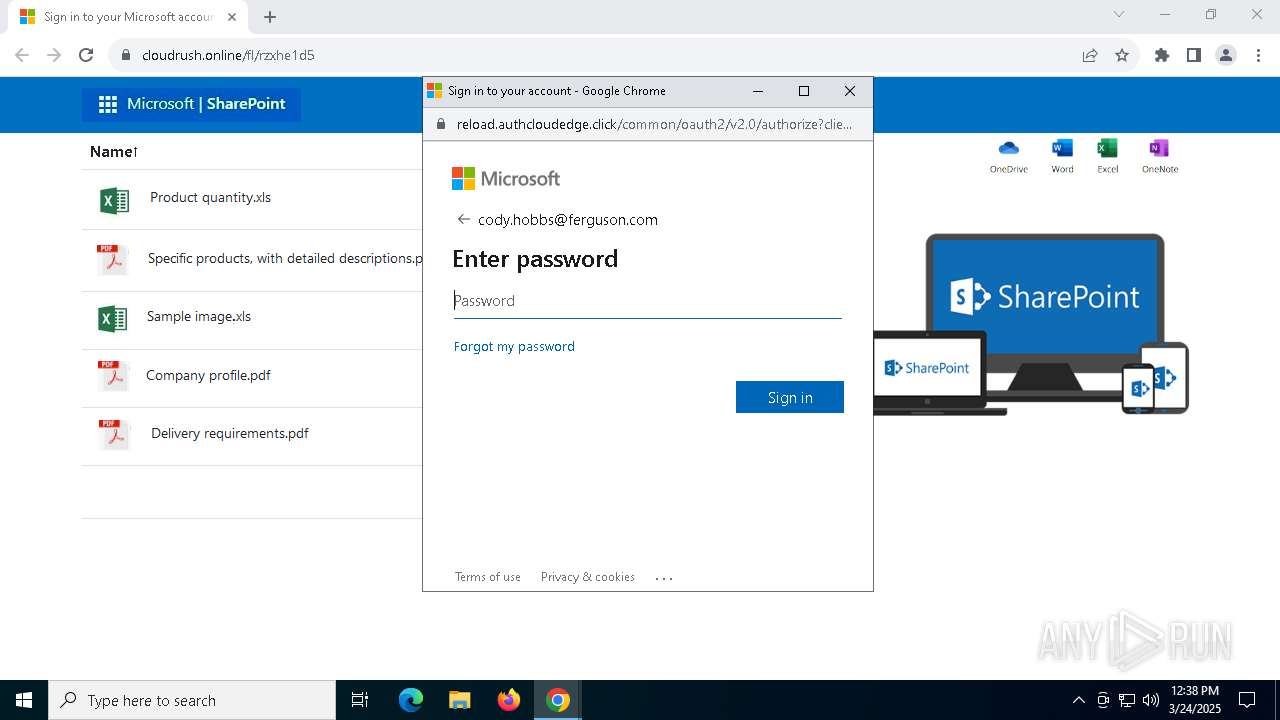Open the volume tray icon
Viewport: 1280px width, 720px height.
coord(1150,700)
